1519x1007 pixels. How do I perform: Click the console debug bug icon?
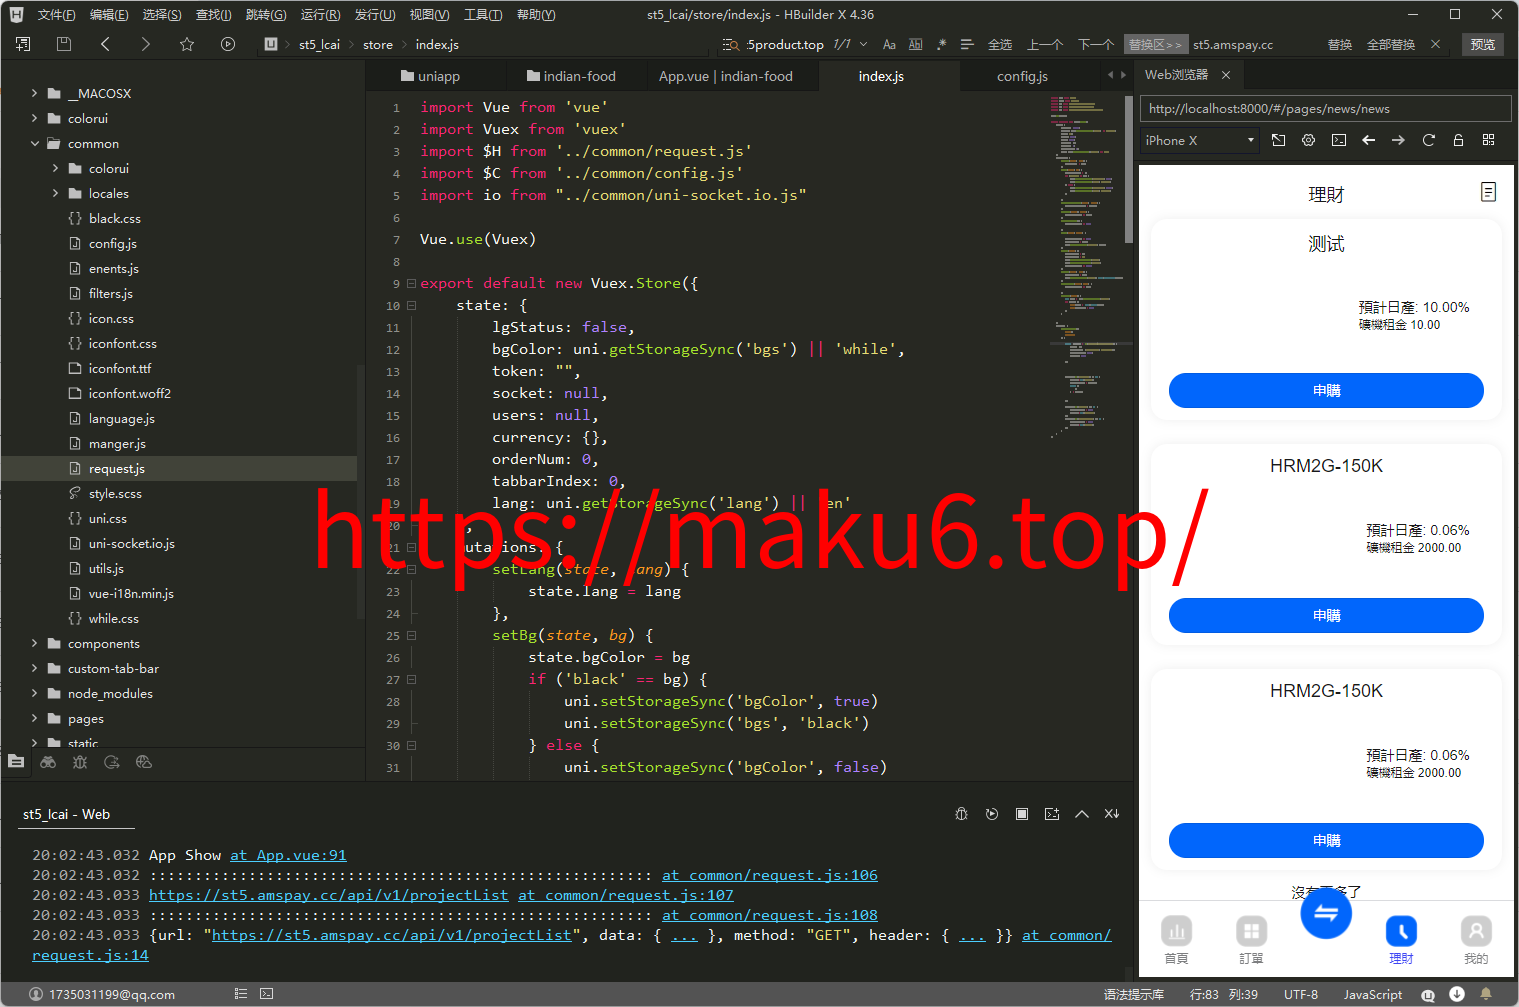pos(961,814)
